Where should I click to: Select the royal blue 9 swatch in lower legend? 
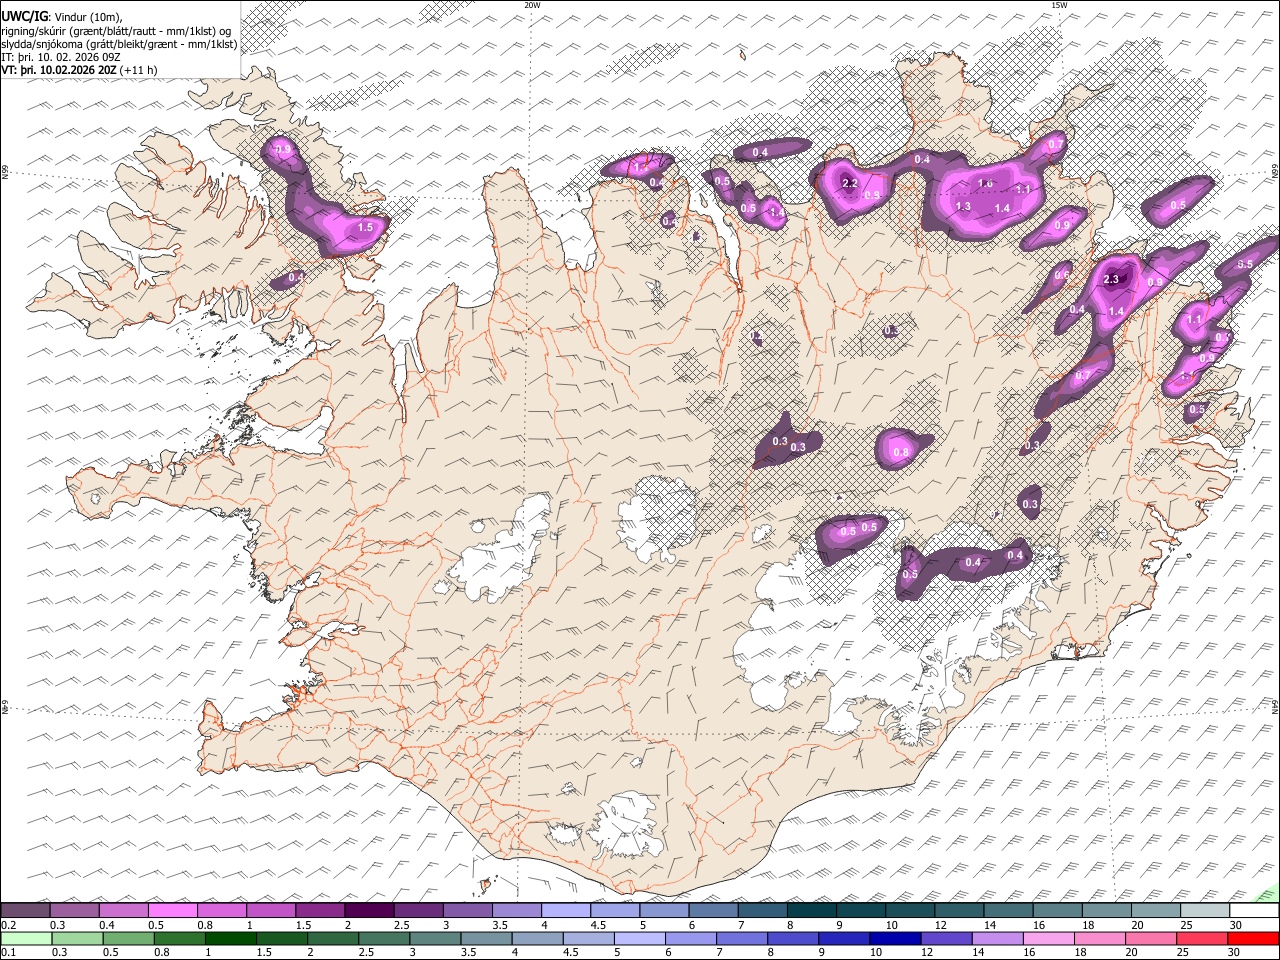tap(845, 938)
